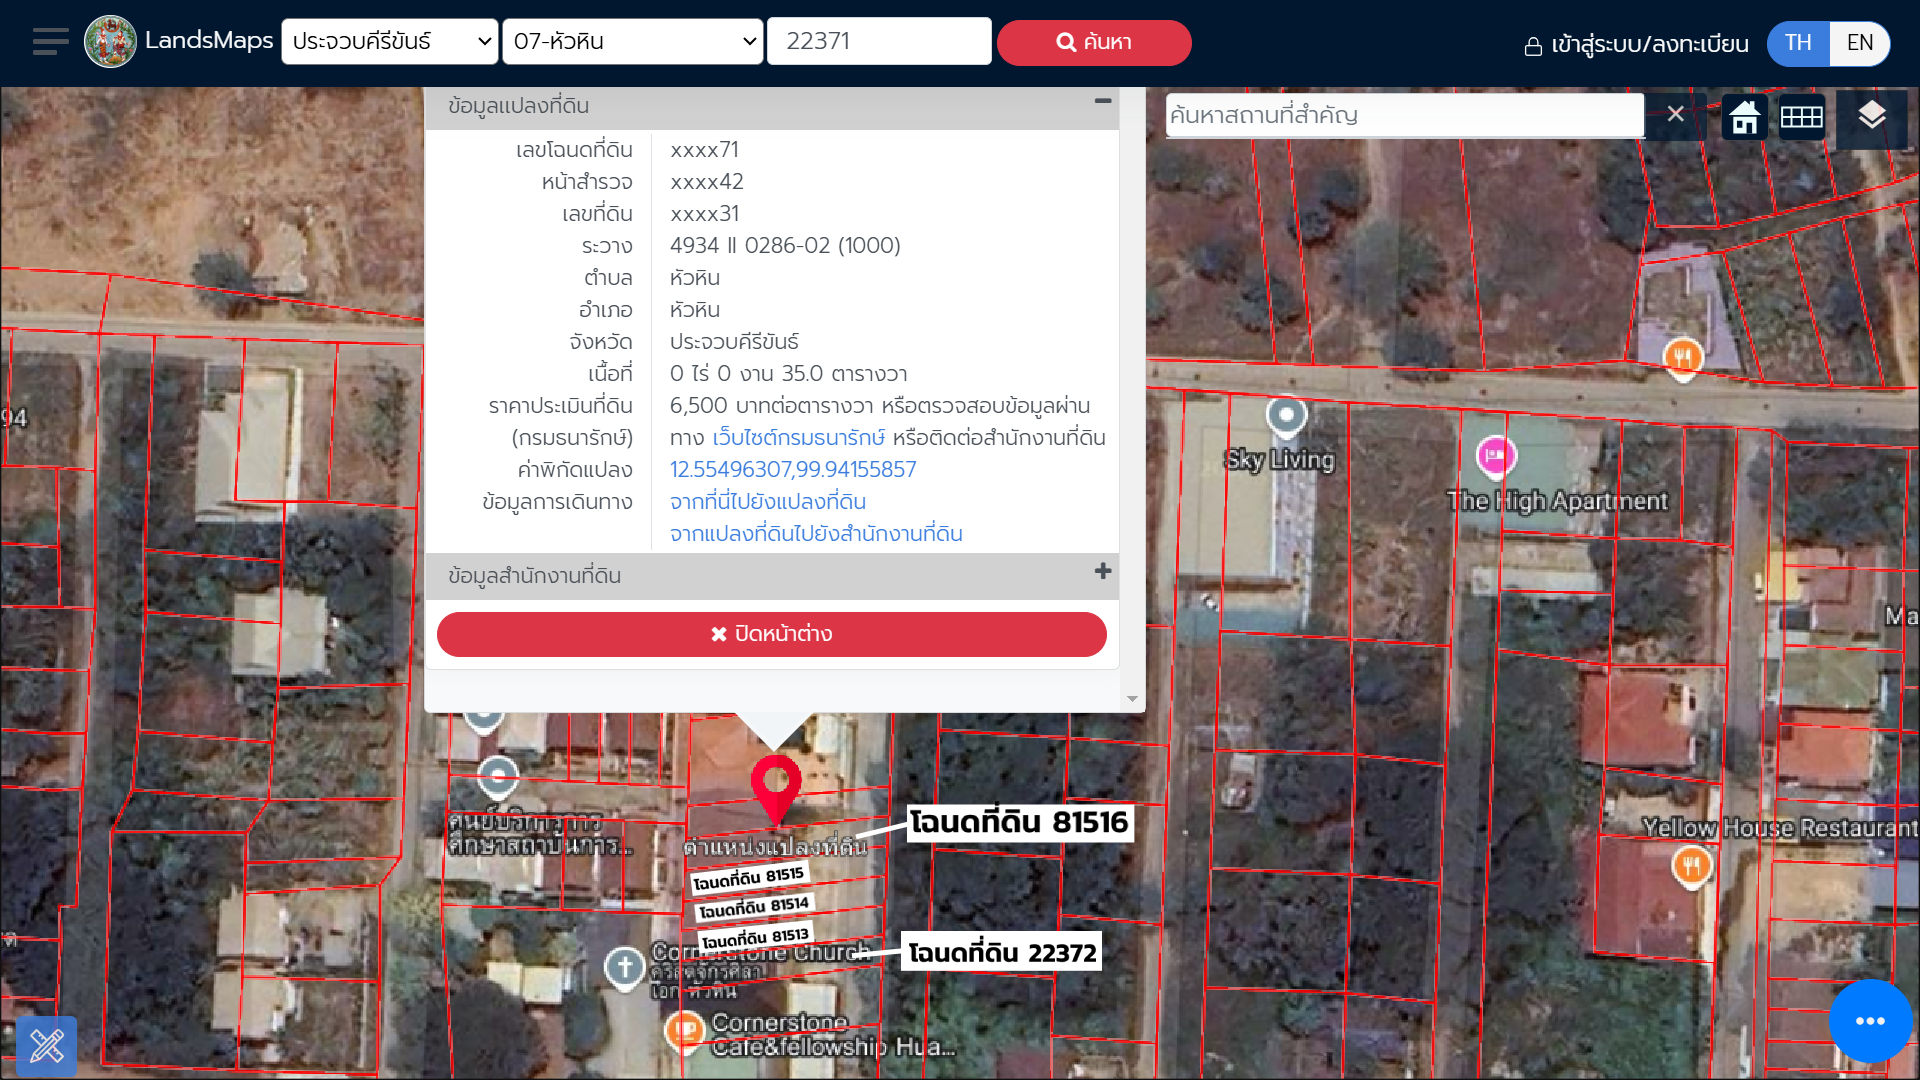Click the parcel number input field
Image resolution: width=1920 pixels, height=1080 pixels.
879,42
